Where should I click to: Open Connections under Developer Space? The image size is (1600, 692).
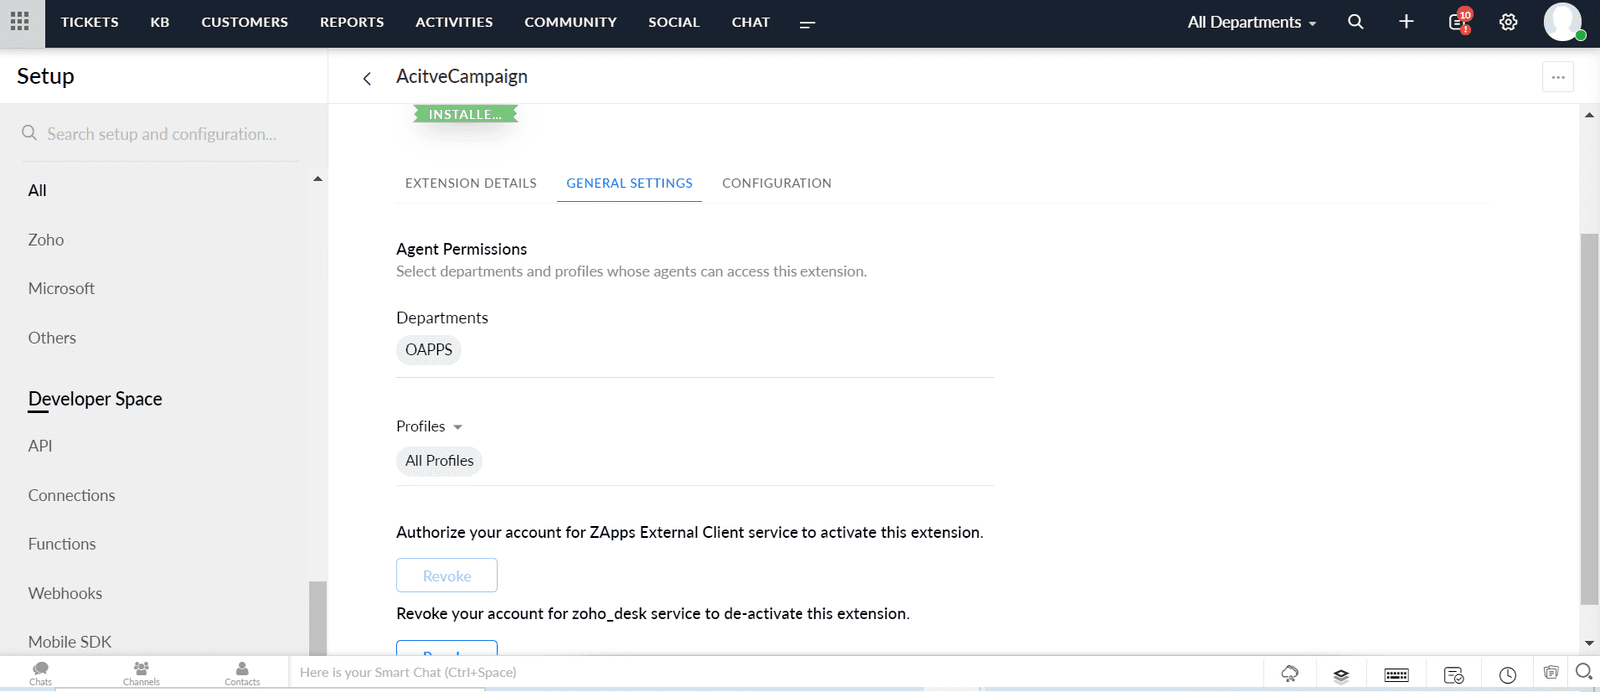pyautogui.click(x=71, y=495)
